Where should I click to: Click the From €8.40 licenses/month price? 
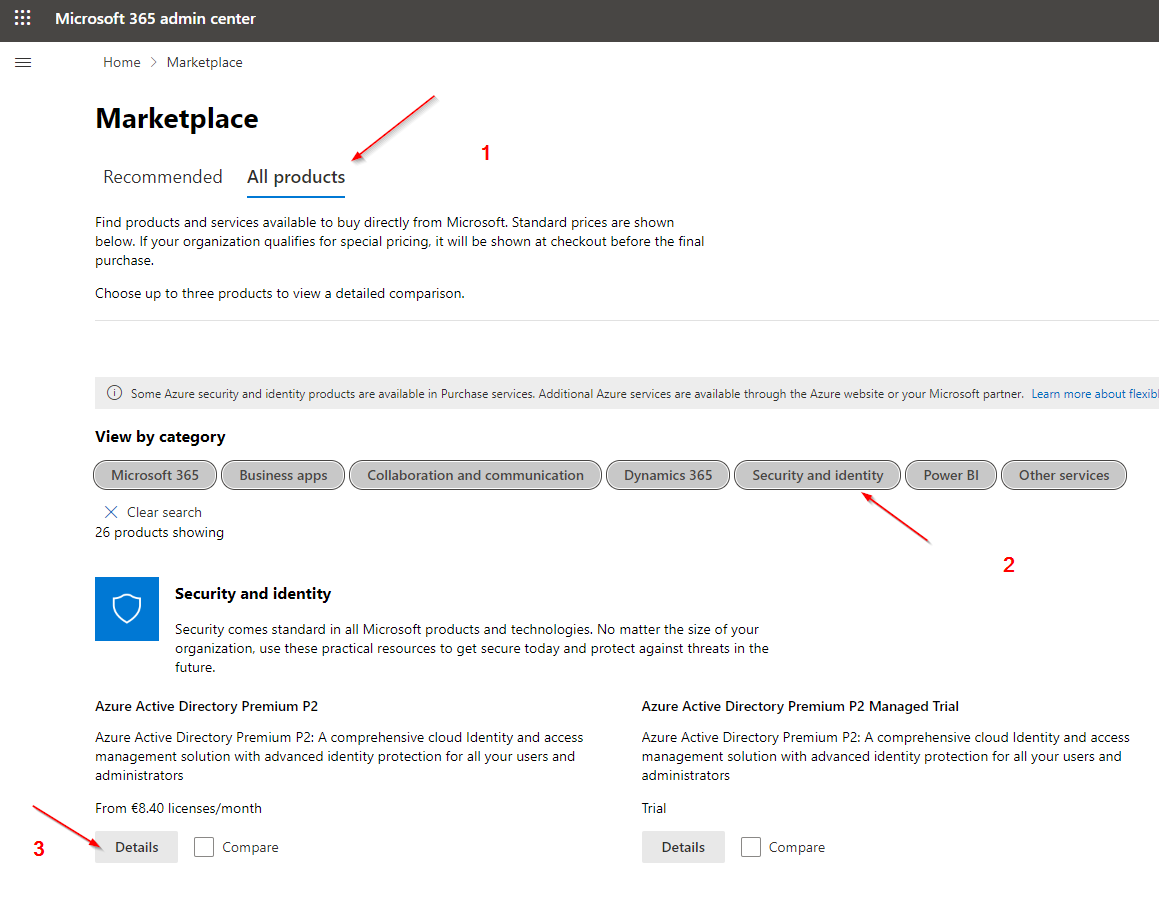click(x=178, y=809)
